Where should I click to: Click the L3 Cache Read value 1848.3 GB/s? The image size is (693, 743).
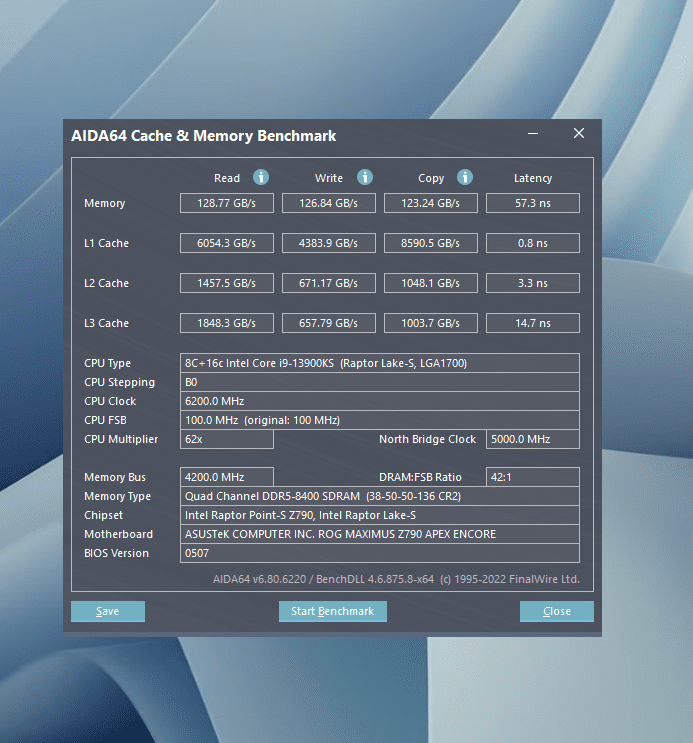click(x=227, y=323)
